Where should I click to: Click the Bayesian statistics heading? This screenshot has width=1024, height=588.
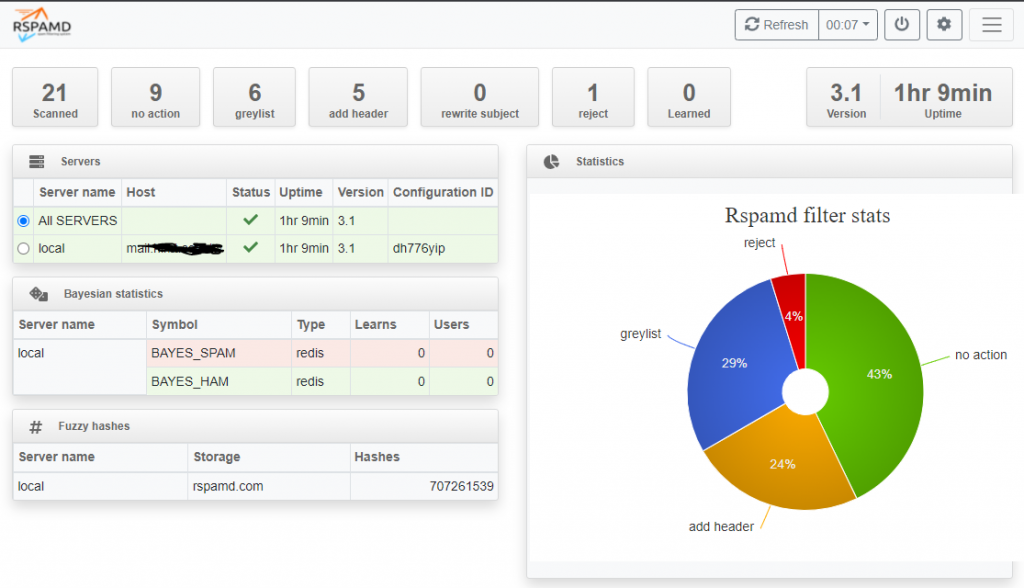click(113, 294)
